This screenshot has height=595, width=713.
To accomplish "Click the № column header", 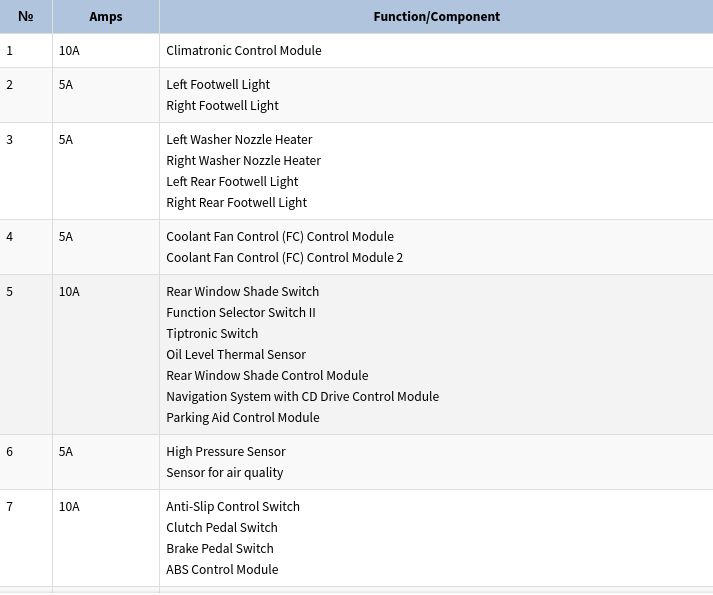I will click(x=26, y=16).
